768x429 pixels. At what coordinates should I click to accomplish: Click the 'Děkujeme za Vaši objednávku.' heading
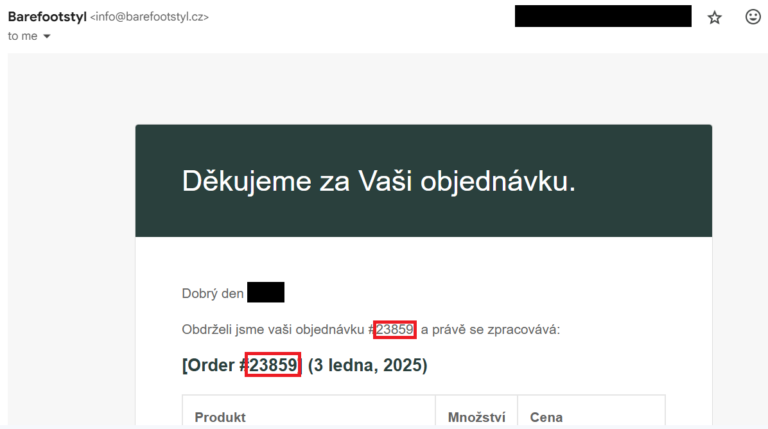coord(379,181)
